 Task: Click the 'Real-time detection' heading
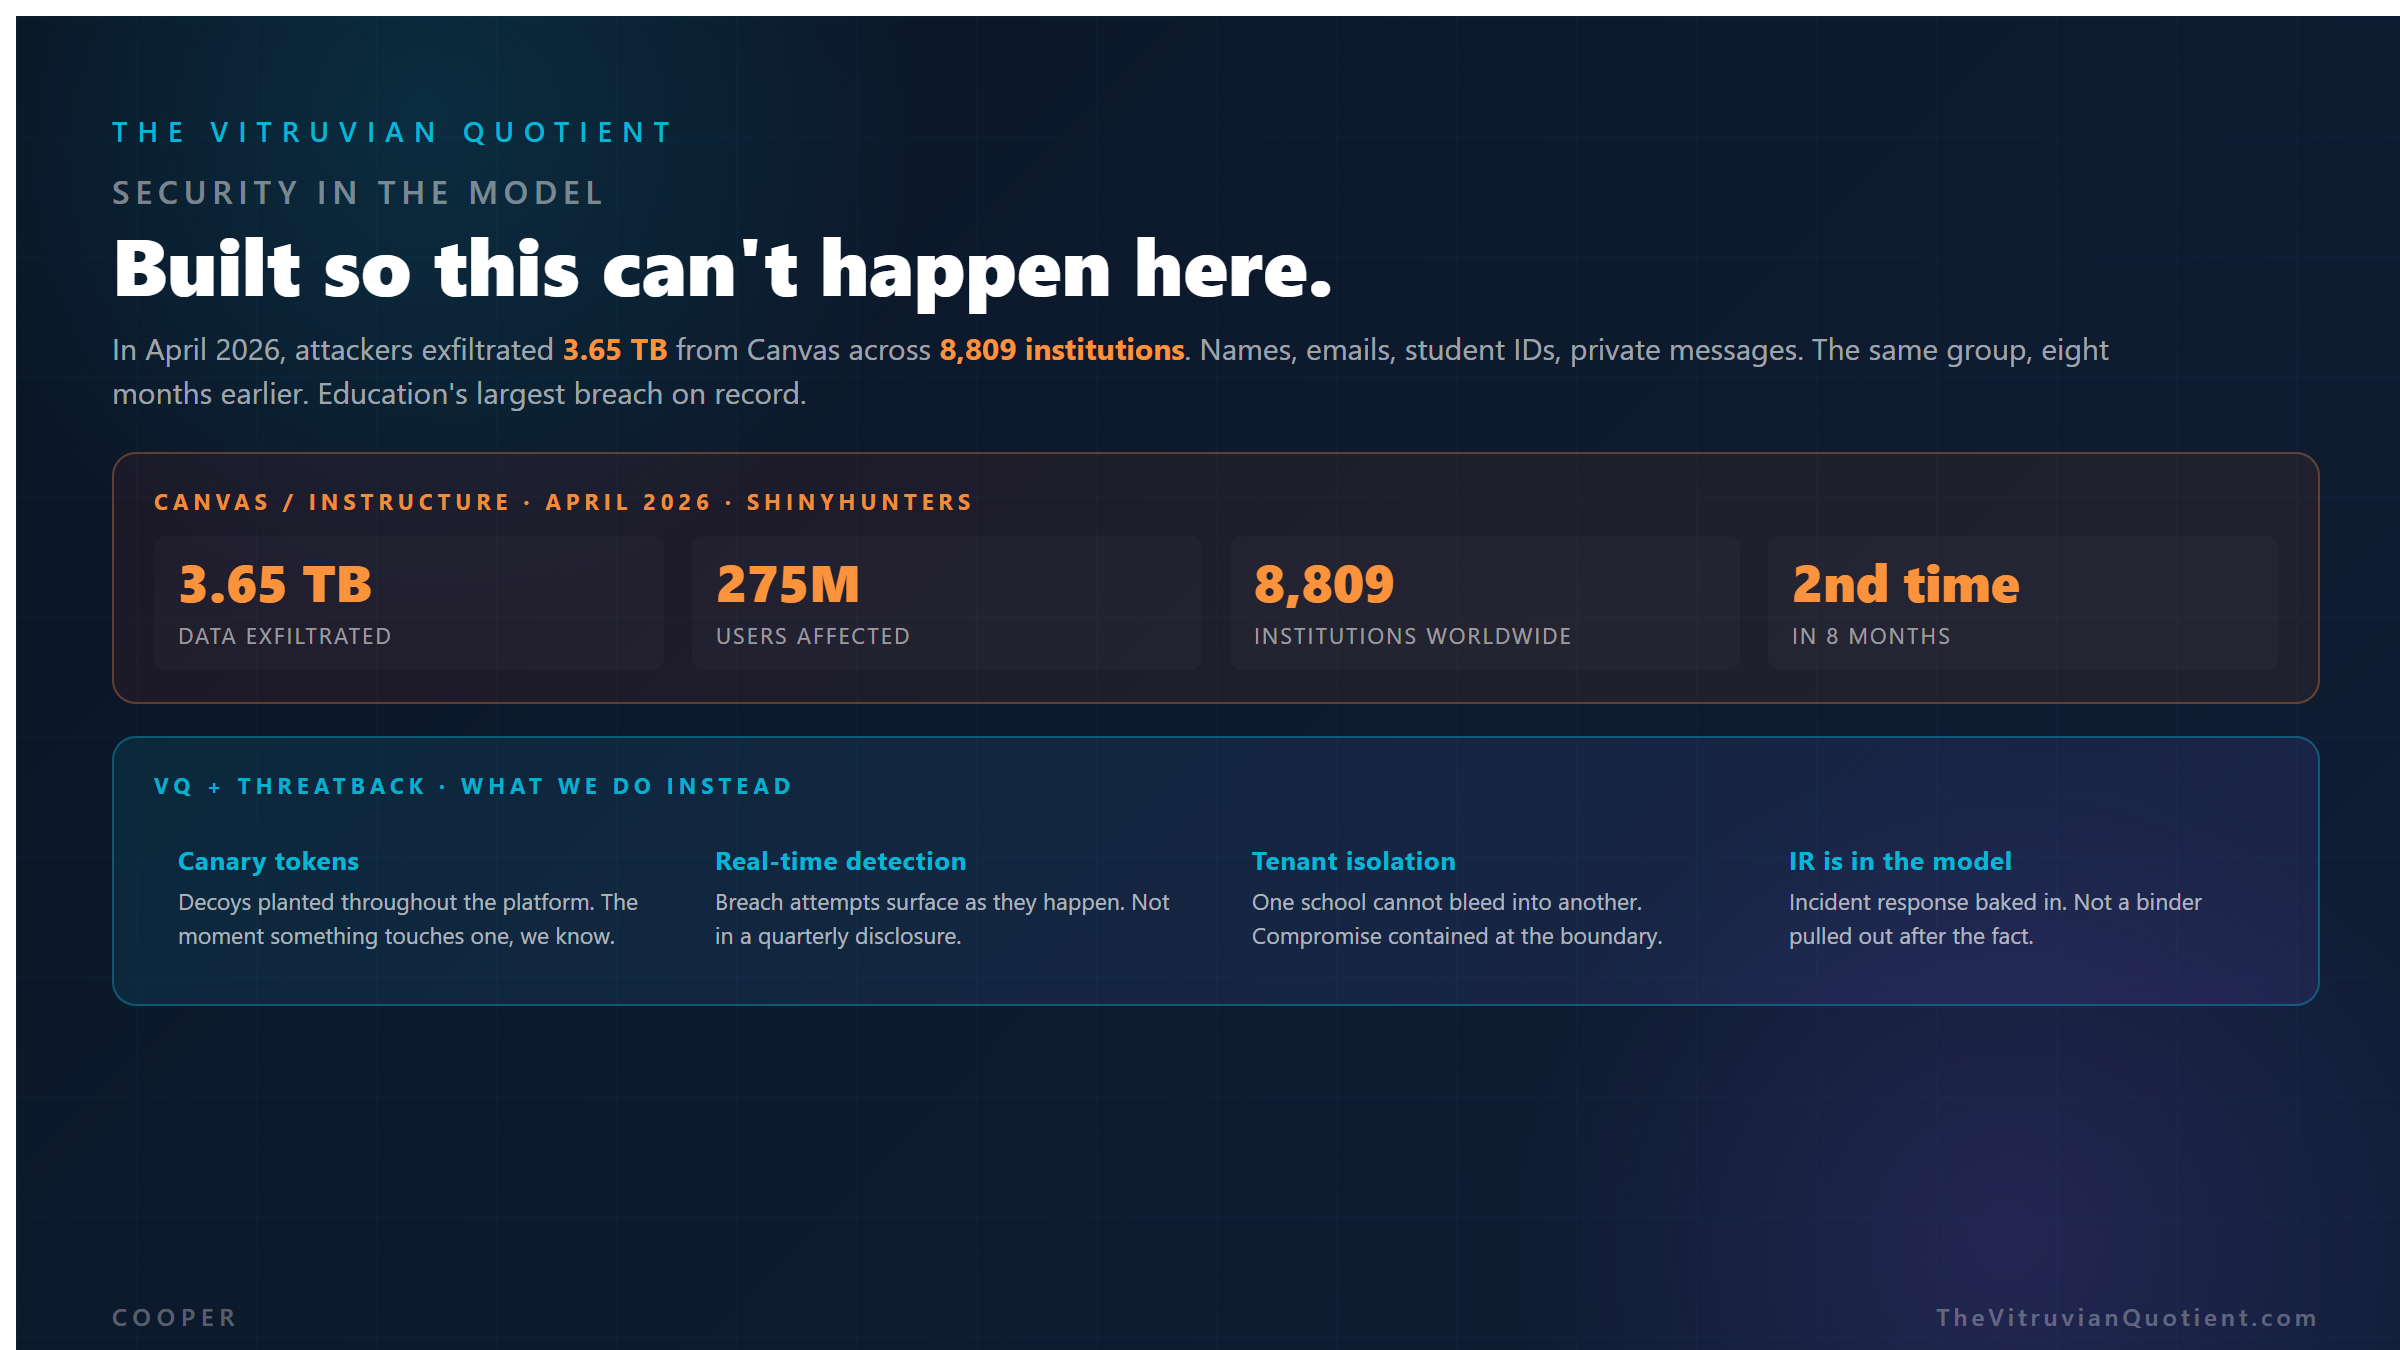tap(841, 861)
